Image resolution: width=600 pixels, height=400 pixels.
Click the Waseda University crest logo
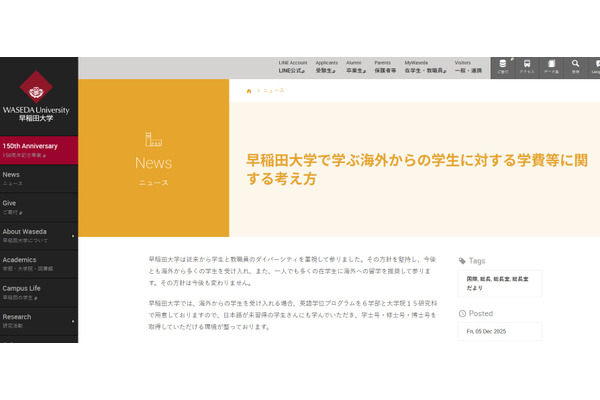coord(36,87)
